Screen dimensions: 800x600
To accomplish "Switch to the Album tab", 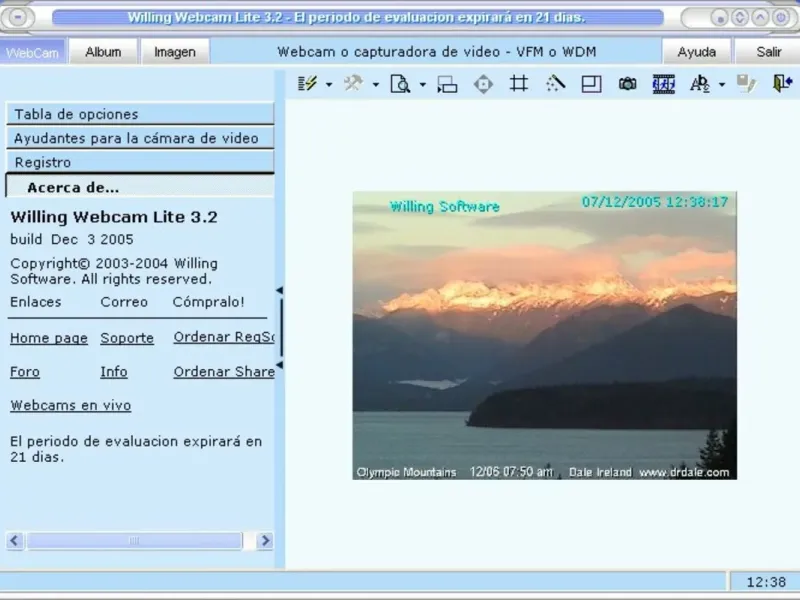I will [x=103, y=52].
